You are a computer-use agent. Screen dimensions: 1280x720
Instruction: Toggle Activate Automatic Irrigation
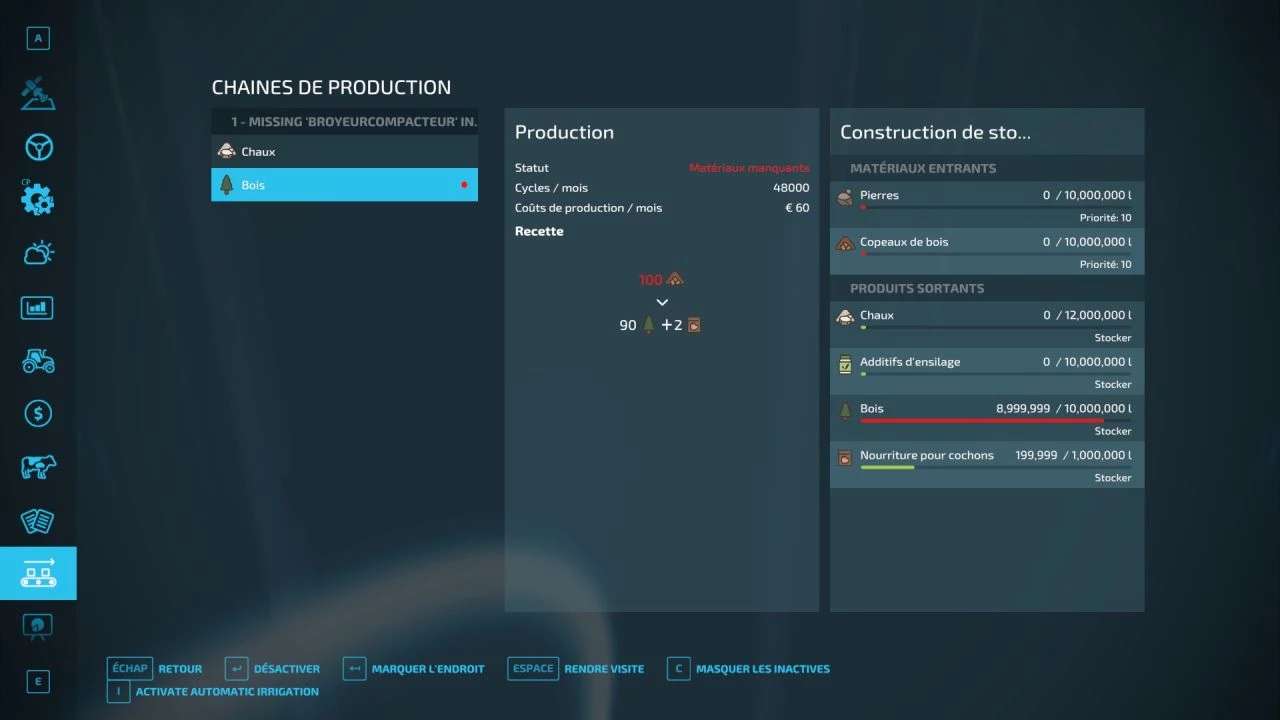tap(214, 692)
